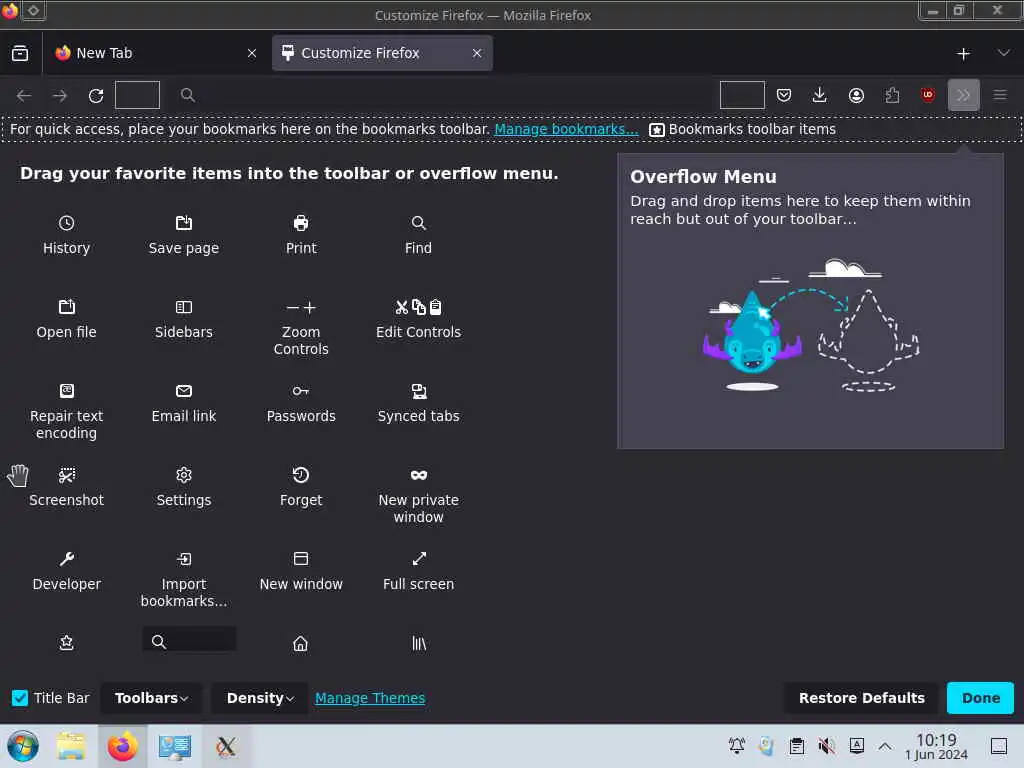Image resolution: width=1024 pixels, height=768 pixels.
Task: Click the uBlock Origin shield icon
Action: pyautogui.click(x=927, y=95)
